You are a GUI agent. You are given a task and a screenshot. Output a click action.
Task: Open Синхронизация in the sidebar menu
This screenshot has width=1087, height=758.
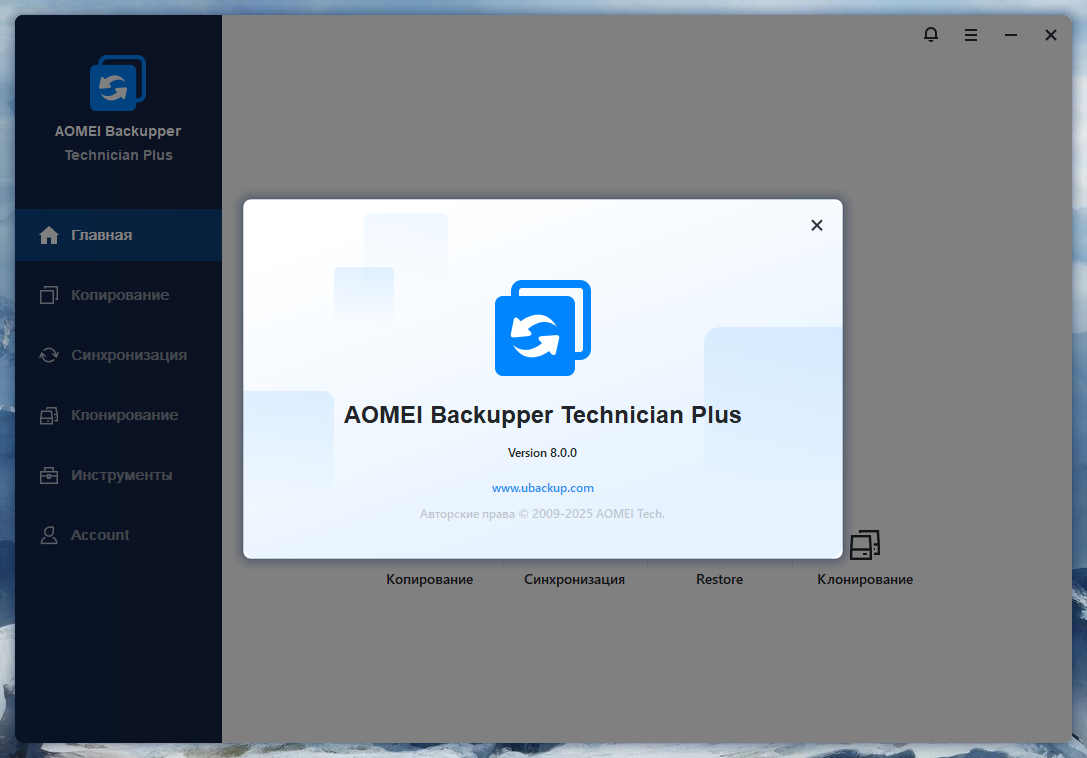click(119, 355)
